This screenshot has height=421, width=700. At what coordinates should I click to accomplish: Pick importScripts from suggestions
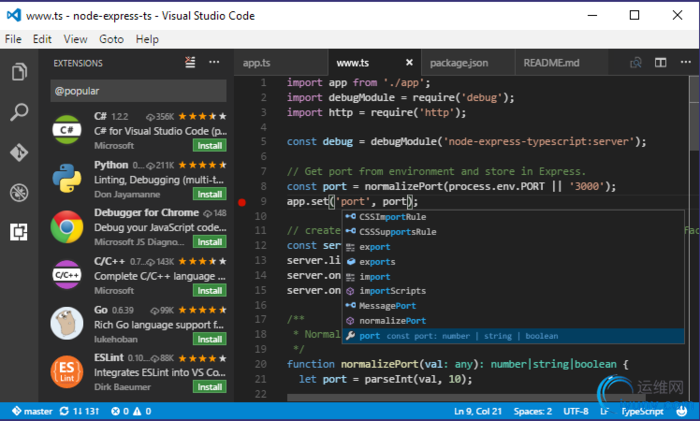[x=513, y=291]
